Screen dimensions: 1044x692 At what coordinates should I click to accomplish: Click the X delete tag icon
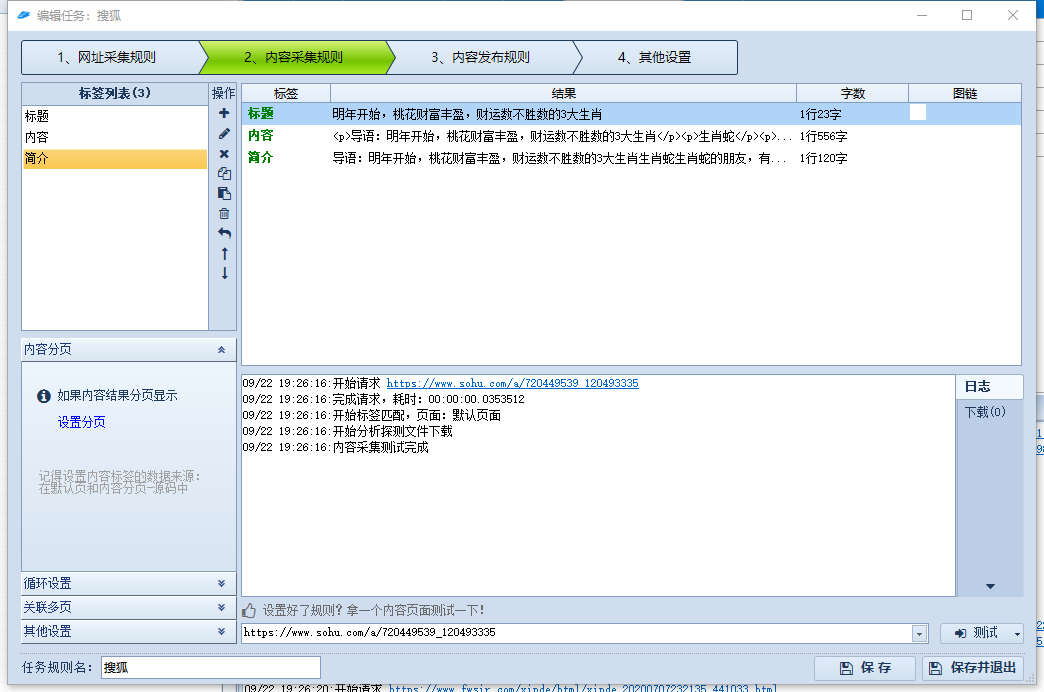(224, 153)
